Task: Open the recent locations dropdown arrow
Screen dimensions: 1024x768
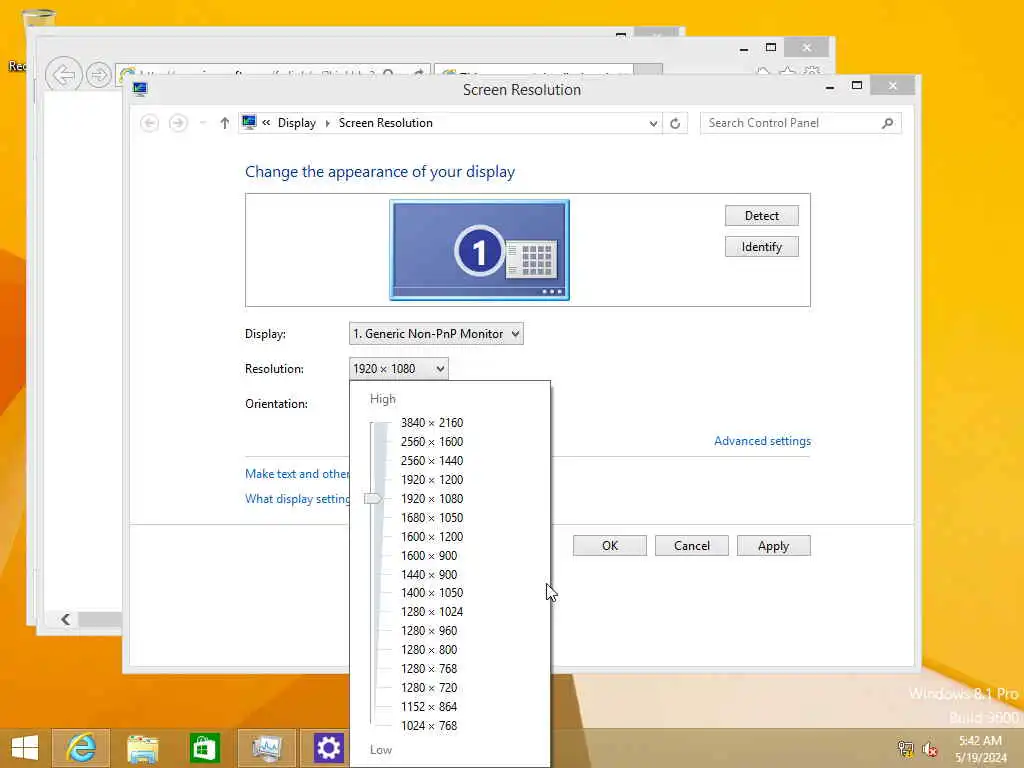Action: pos(203,123)
